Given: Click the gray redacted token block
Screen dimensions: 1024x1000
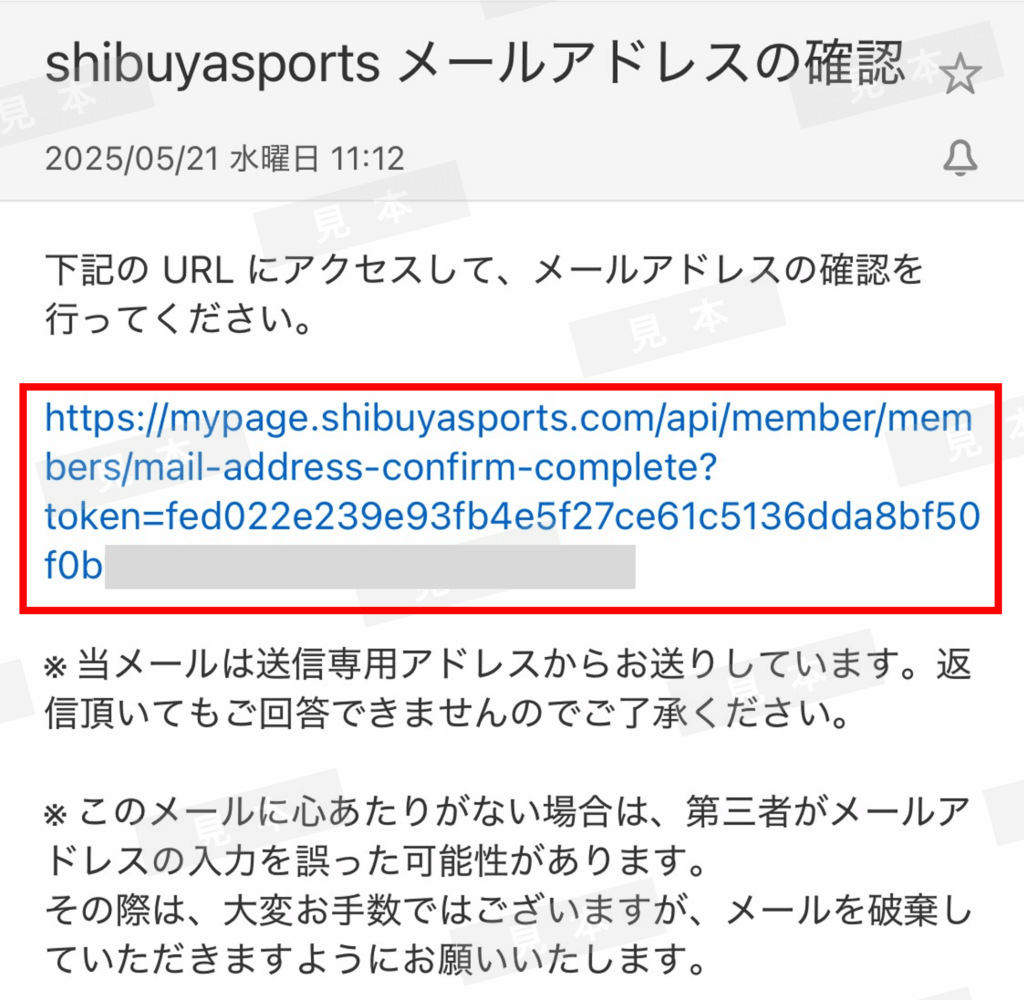Looking at the screenshot, I should pyautogui.click(x=370, y=567).
